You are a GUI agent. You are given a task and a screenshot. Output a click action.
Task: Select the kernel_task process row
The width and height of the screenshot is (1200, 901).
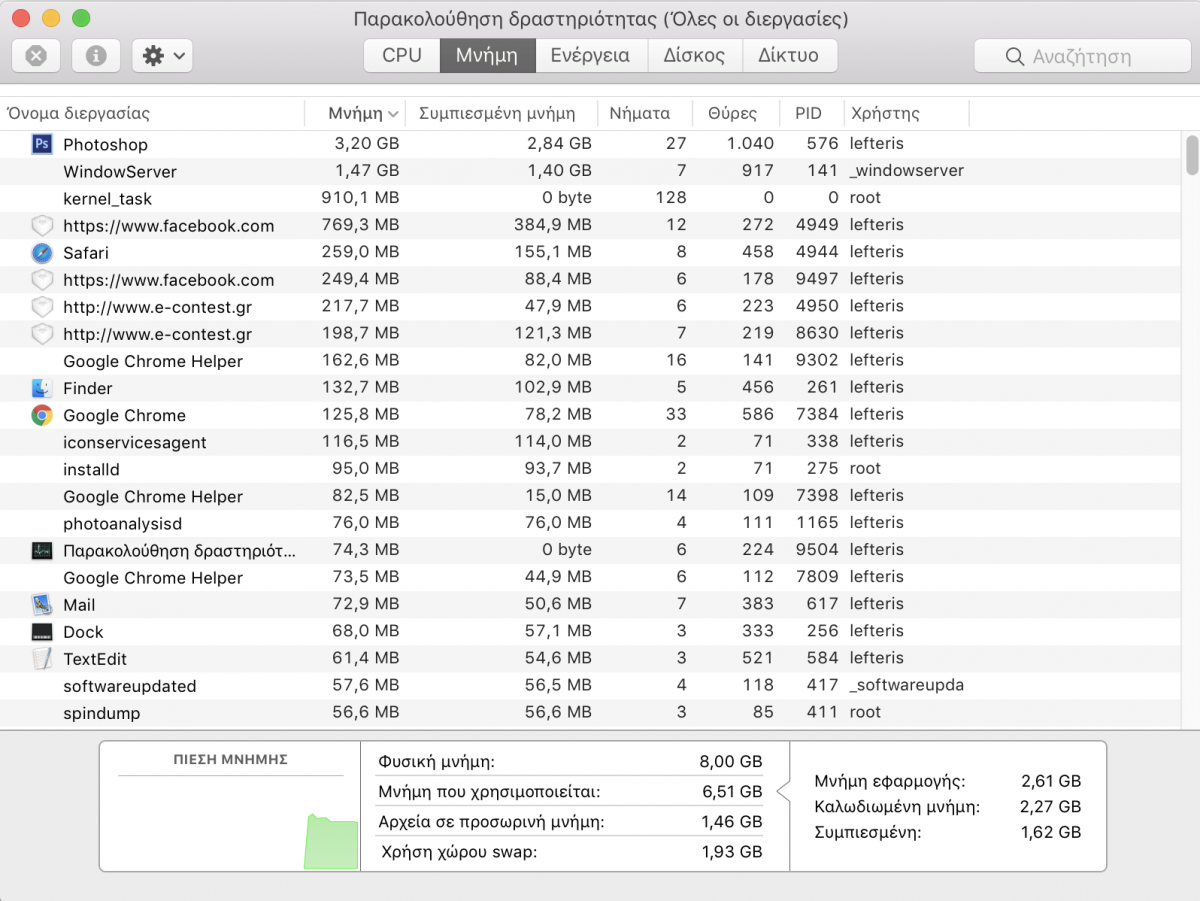590,198
